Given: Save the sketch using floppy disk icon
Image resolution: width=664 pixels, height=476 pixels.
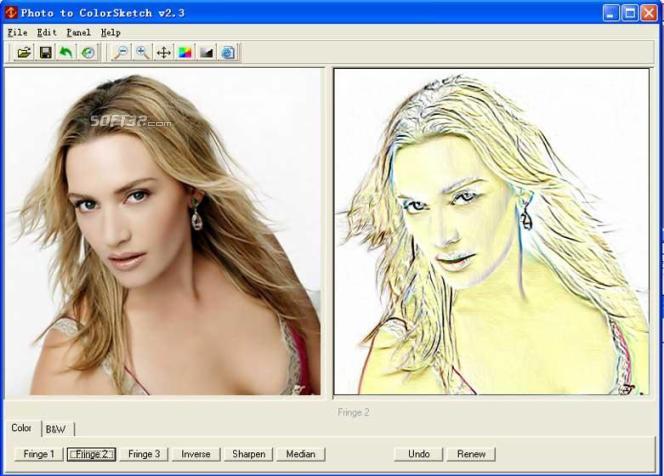Looking at the screenshot, I should (46, 53).
